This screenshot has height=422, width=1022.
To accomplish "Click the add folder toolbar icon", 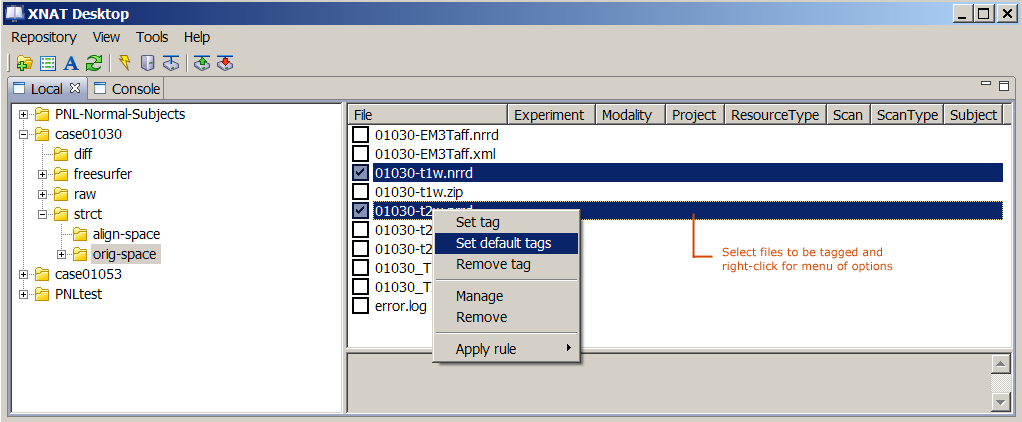I will (x=25, y=63).
